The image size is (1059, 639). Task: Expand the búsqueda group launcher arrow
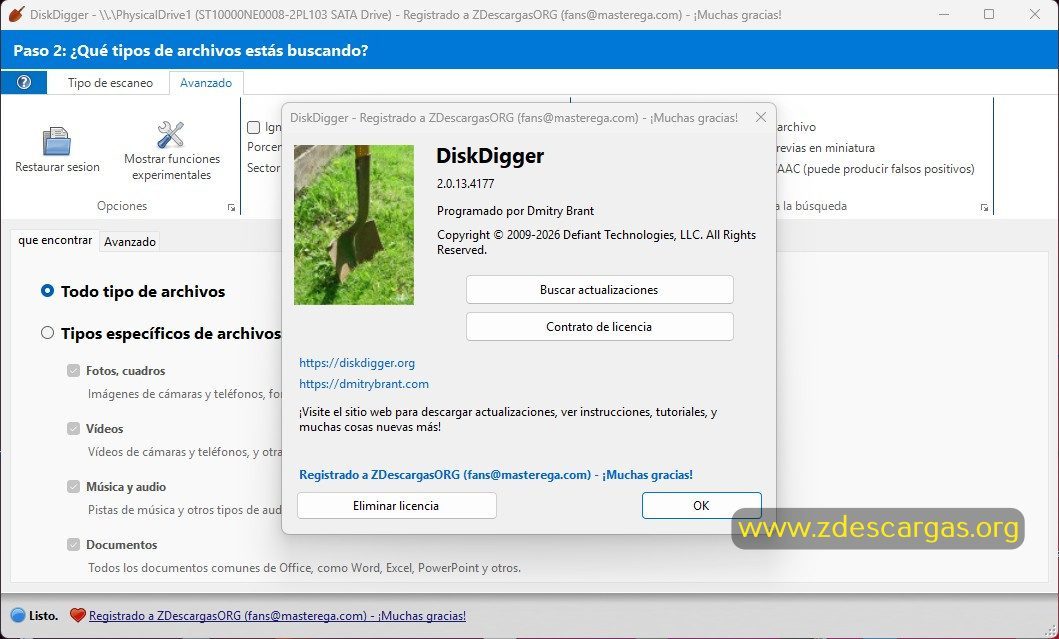tap(984, 207)
